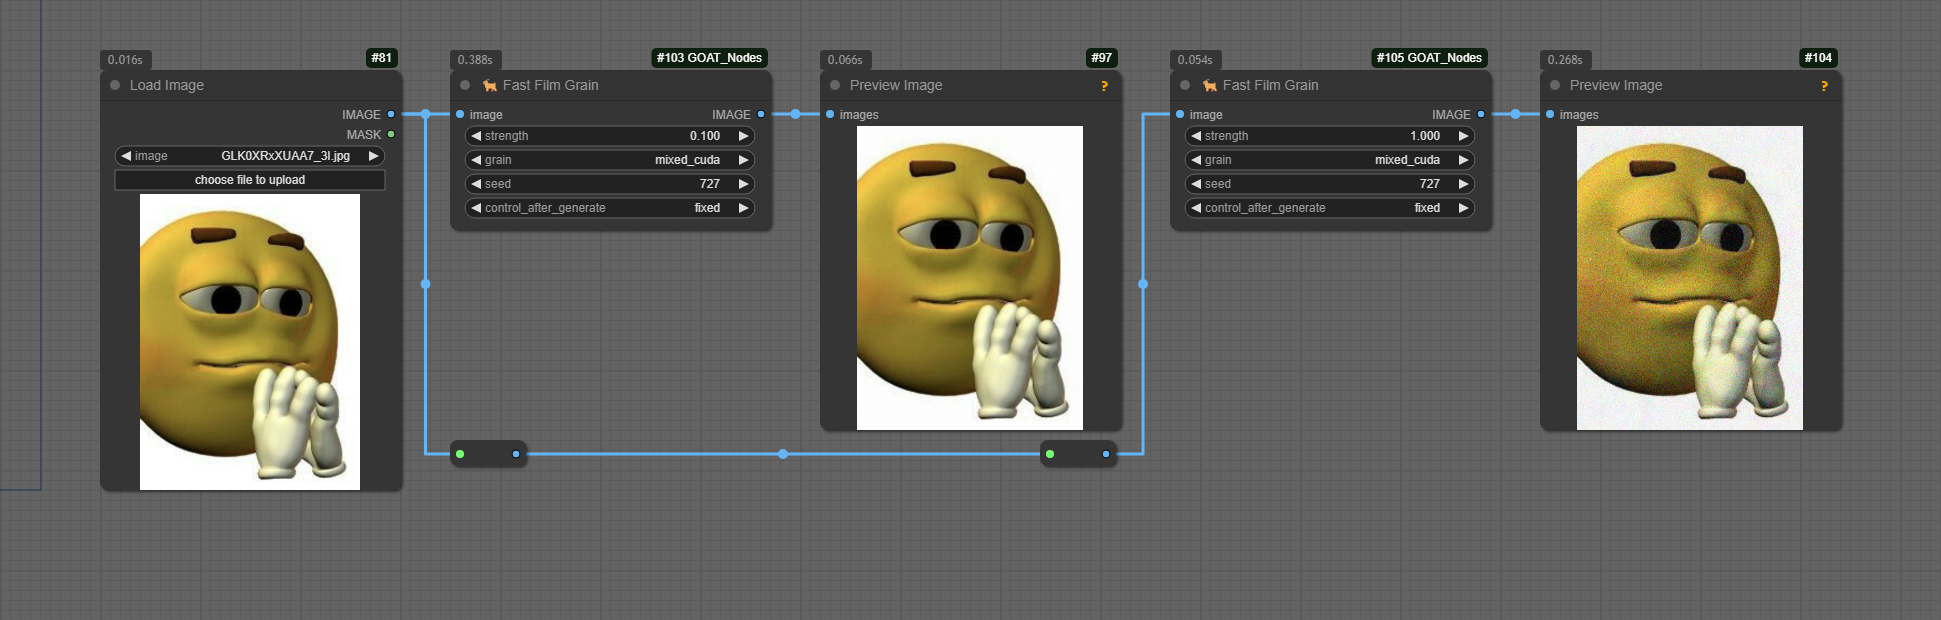Switch node #105 grain to next option with right arrow
This screenshot has height=620, width=1941.
point(1463,160)
